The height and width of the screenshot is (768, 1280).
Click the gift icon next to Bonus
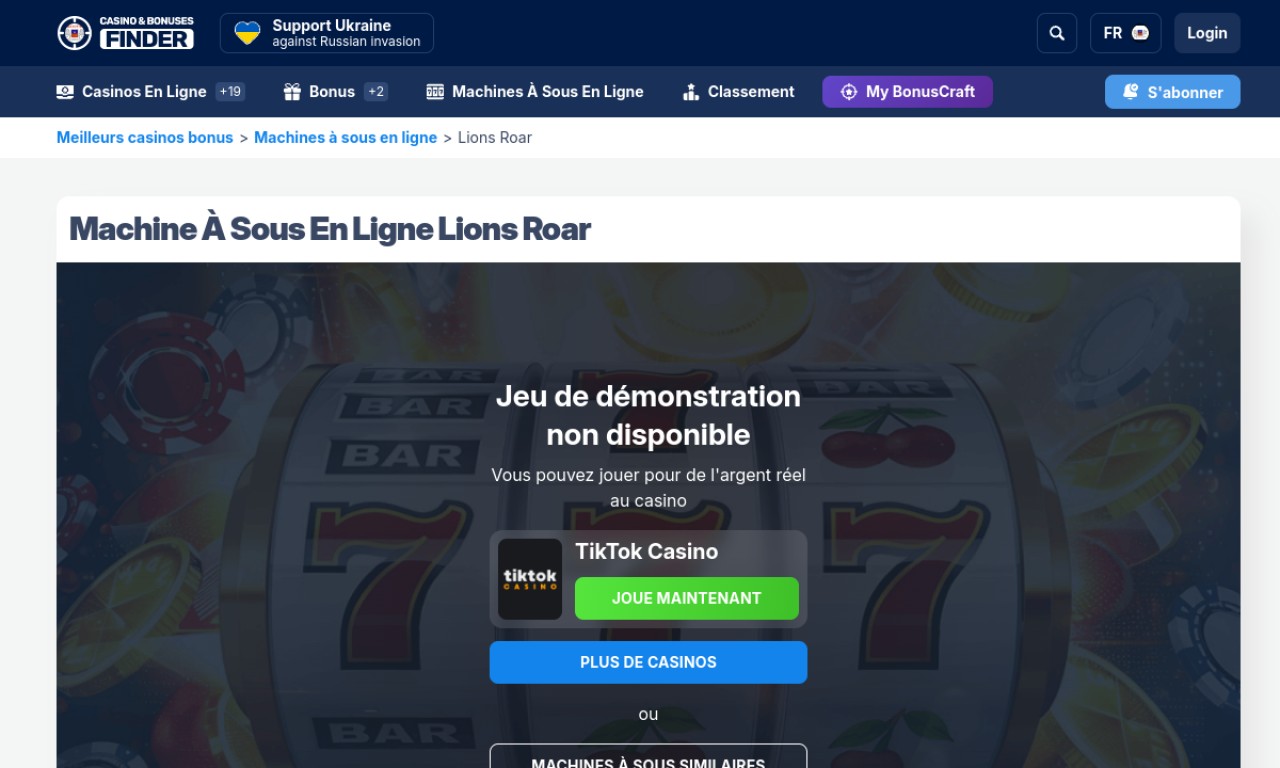coord(292,92)
